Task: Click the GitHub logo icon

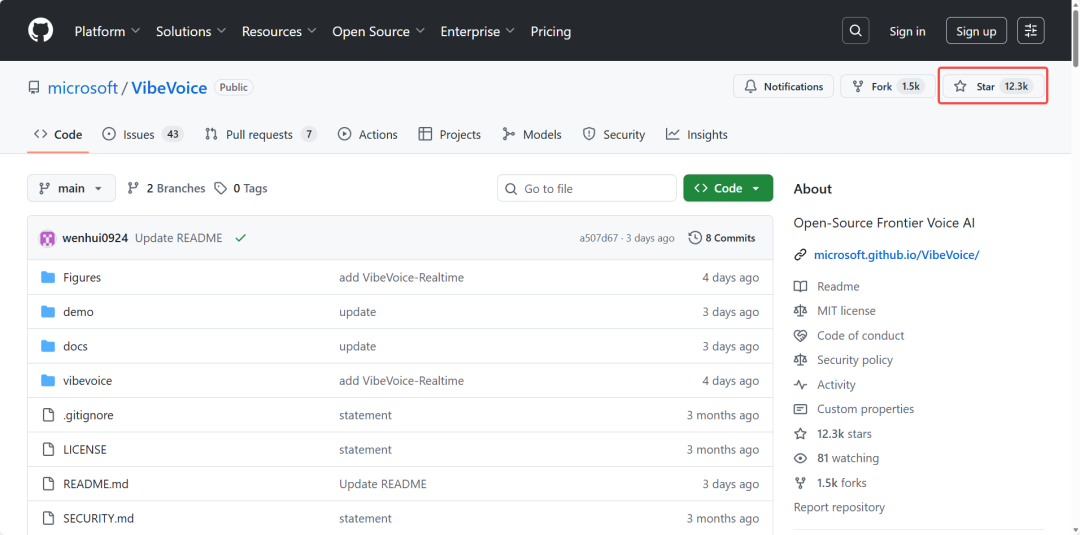Action: pyautogui.click(x=41, y=31)
